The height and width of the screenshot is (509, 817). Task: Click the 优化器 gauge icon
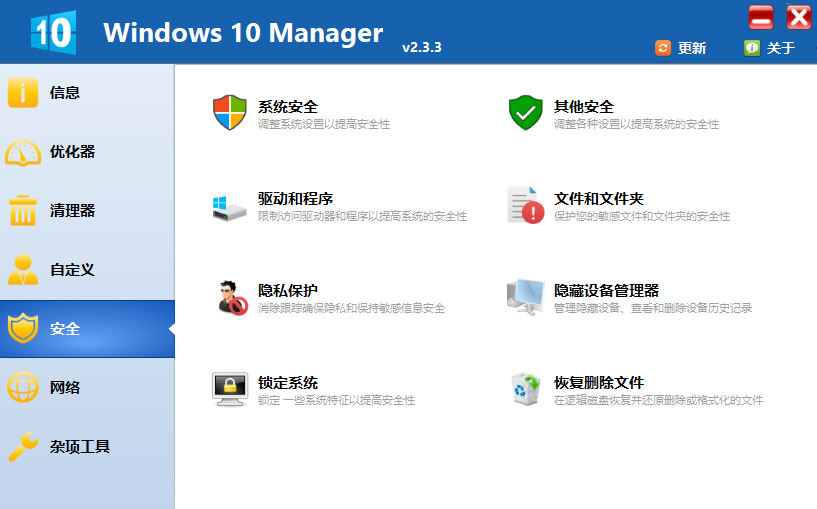[23, 152]
